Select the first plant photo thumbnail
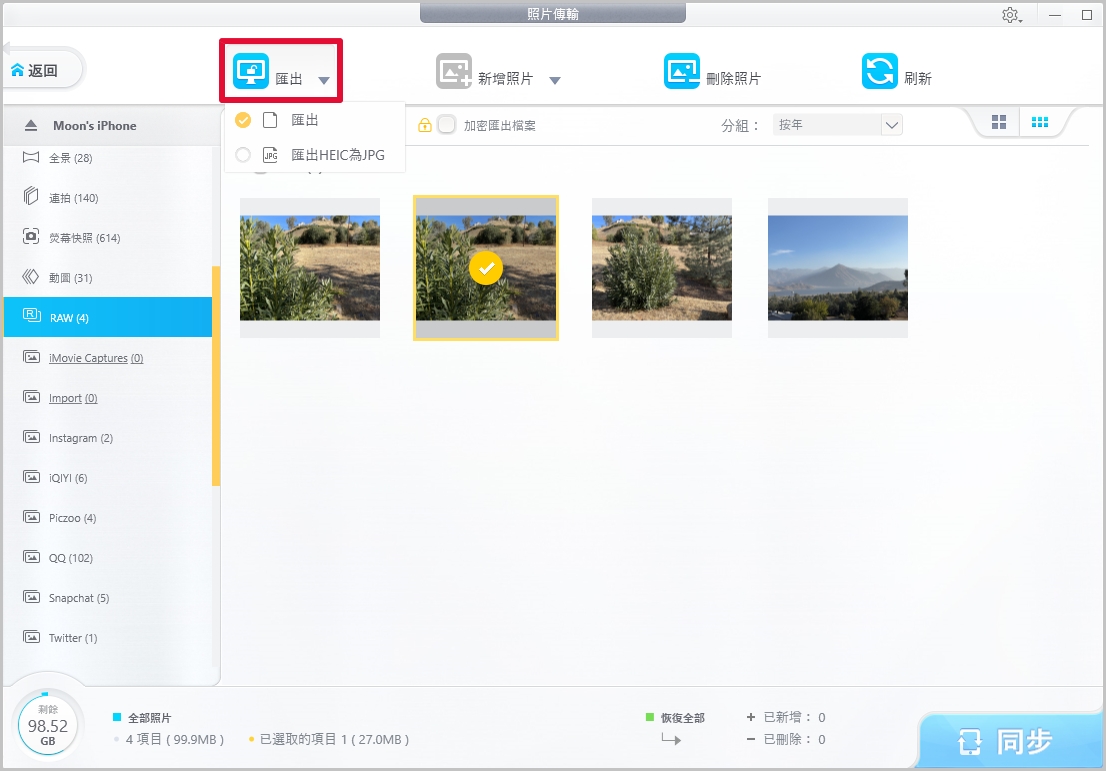 [x=310, y=268]
